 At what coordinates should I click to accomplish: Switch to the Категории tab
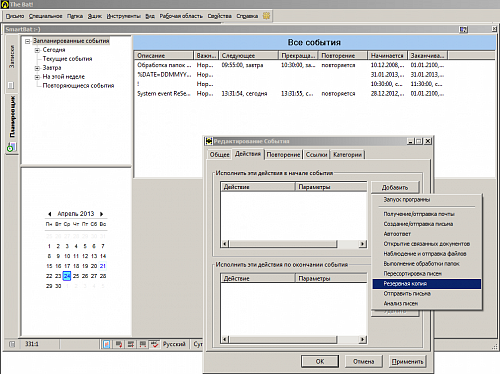347,155
